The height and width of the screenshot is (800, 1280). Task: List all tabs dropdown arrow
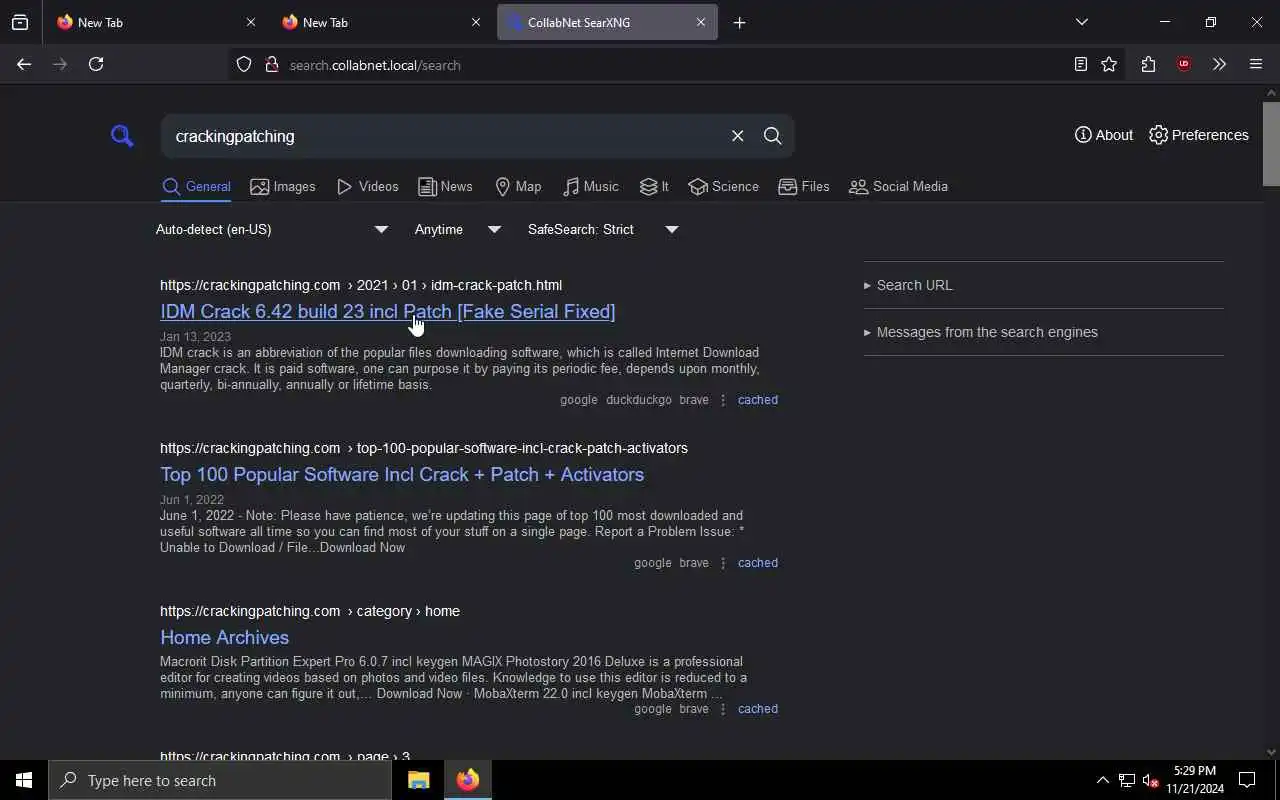point(1082,22)
